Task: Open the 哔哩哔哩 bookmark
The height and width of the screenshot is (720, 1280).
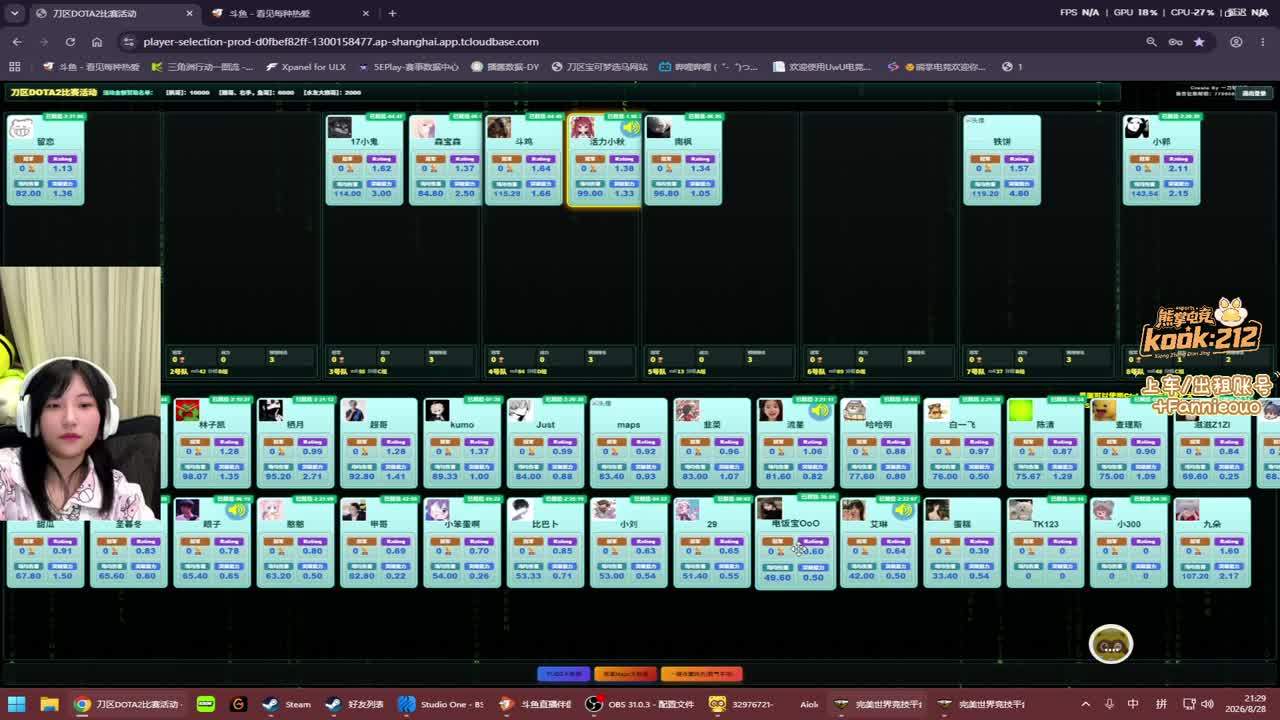Action: (x=709, y=67)
